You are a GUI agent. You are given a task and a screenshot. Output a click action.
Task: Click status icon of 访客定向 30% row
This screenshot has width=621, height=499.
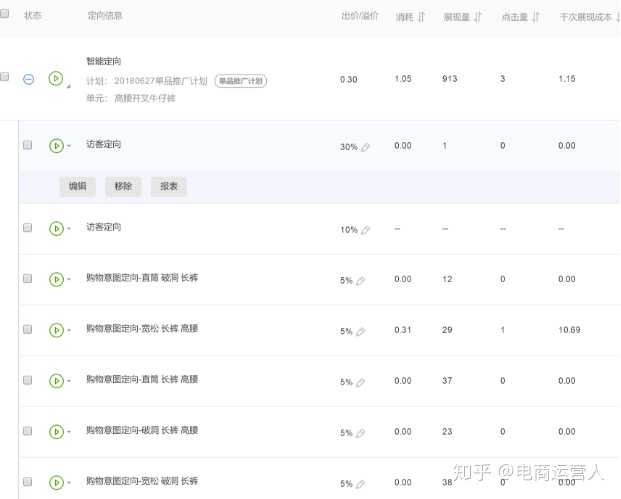[x=56, y=146]
